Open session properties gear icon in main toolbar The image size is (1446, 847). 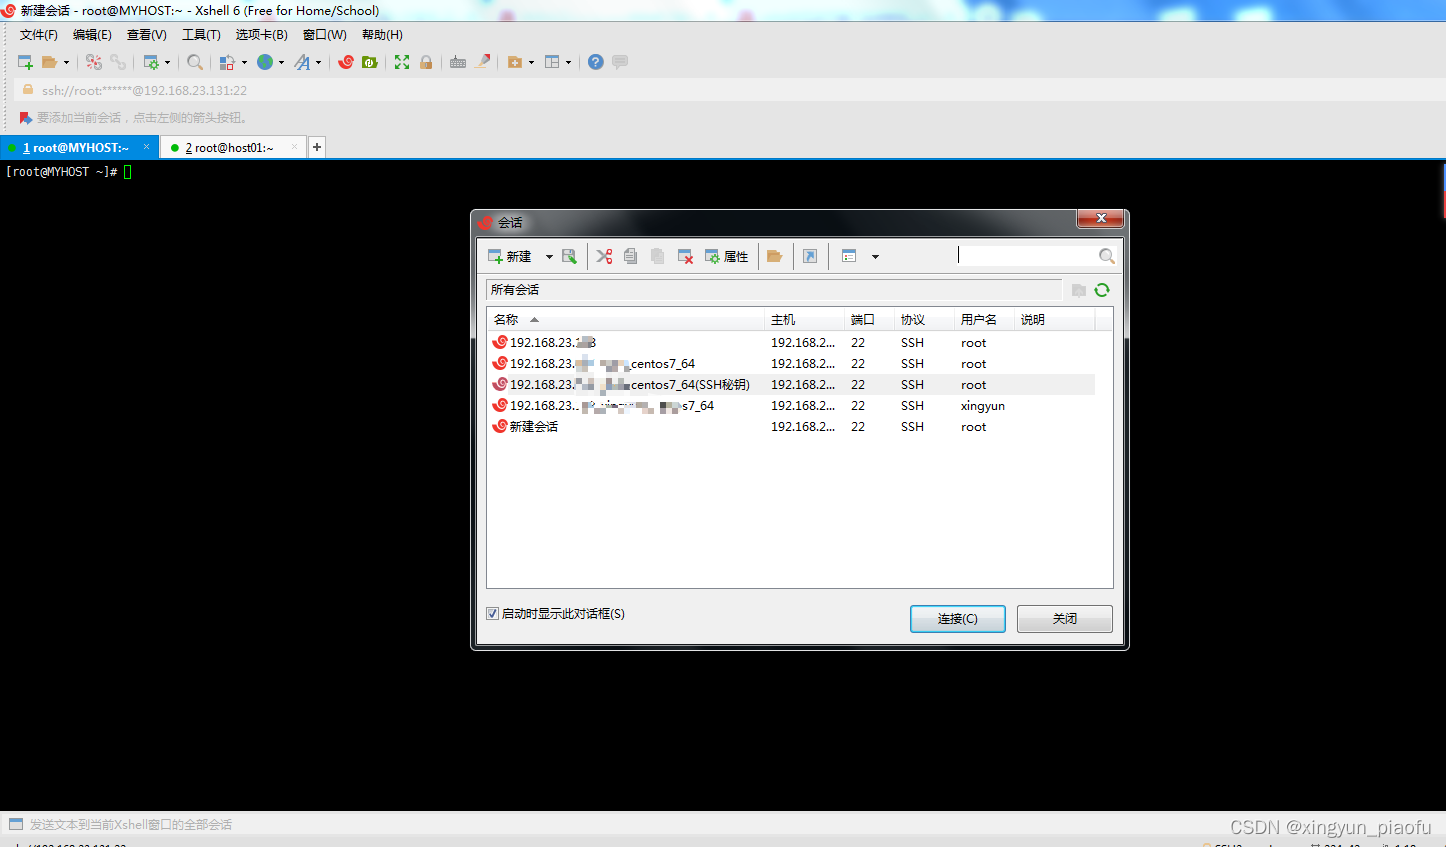[151, 62]
